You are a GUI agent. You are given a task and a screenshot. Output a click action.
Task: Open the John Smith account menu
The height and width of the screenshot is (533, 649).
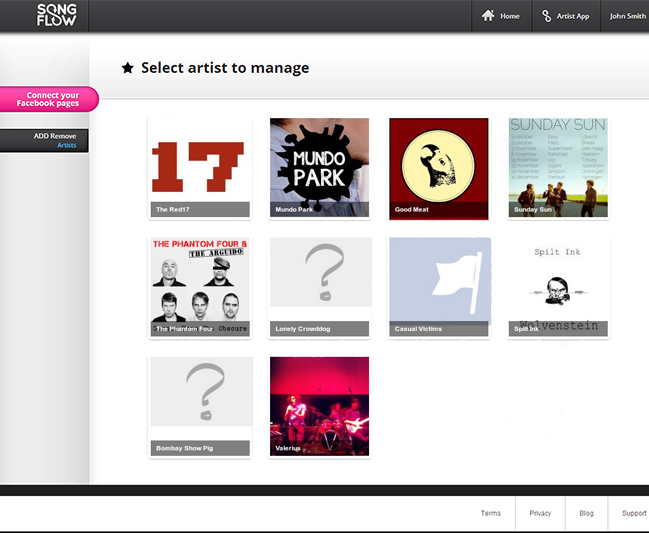[x=627, y=16]
